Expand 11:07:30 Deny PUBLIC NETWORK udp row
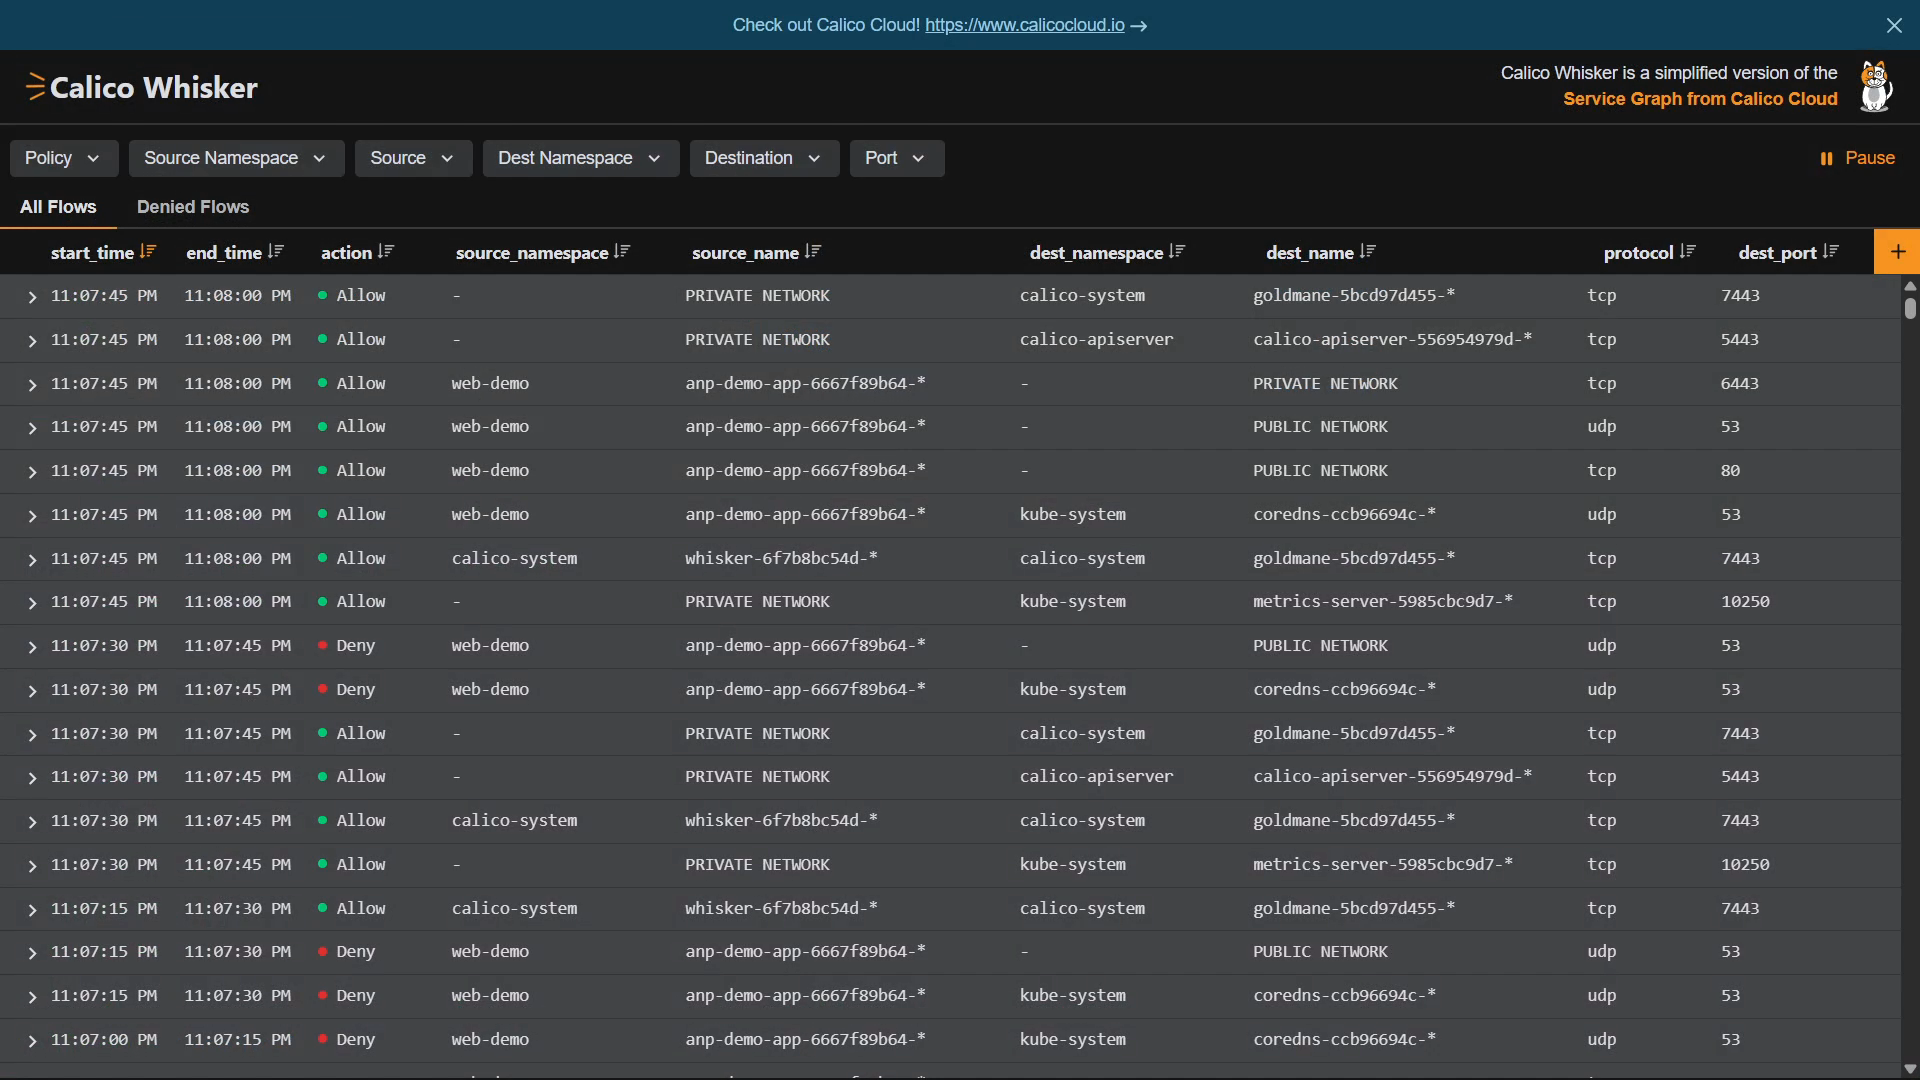 point(32,647)
